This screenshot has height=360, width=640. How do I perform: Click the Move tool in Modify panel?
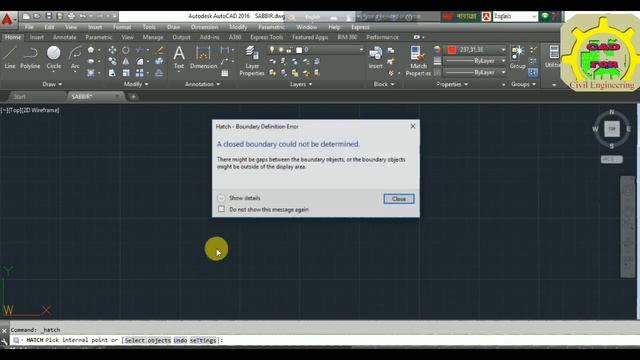[112, 50]
